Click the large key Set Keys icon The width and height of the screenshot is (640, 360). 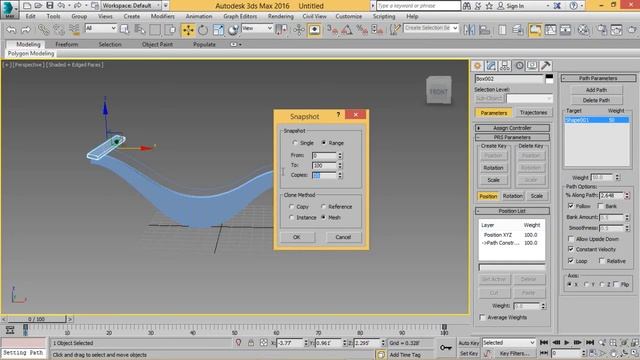click(x=445, y=347)
